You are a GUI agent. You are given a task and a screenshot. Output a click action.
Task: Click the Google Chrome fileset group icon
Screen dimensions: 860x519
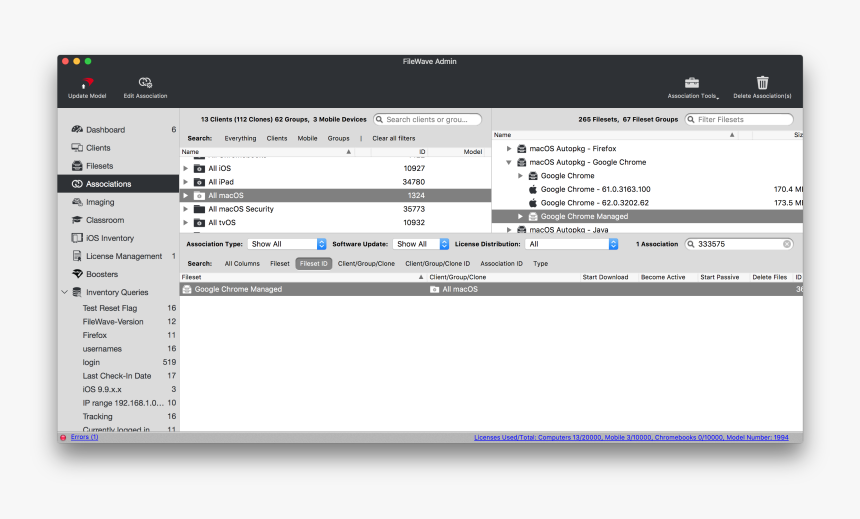click(533, 176)
